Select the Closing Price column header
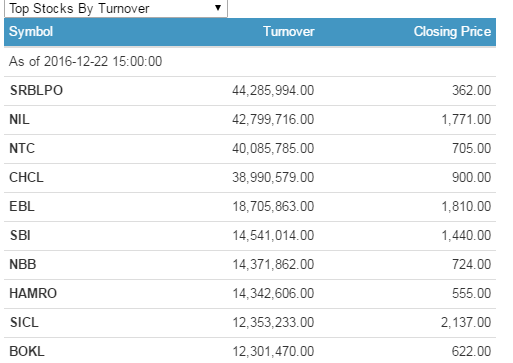Screen dimensions: 513x363 click(x=452, y=32)
